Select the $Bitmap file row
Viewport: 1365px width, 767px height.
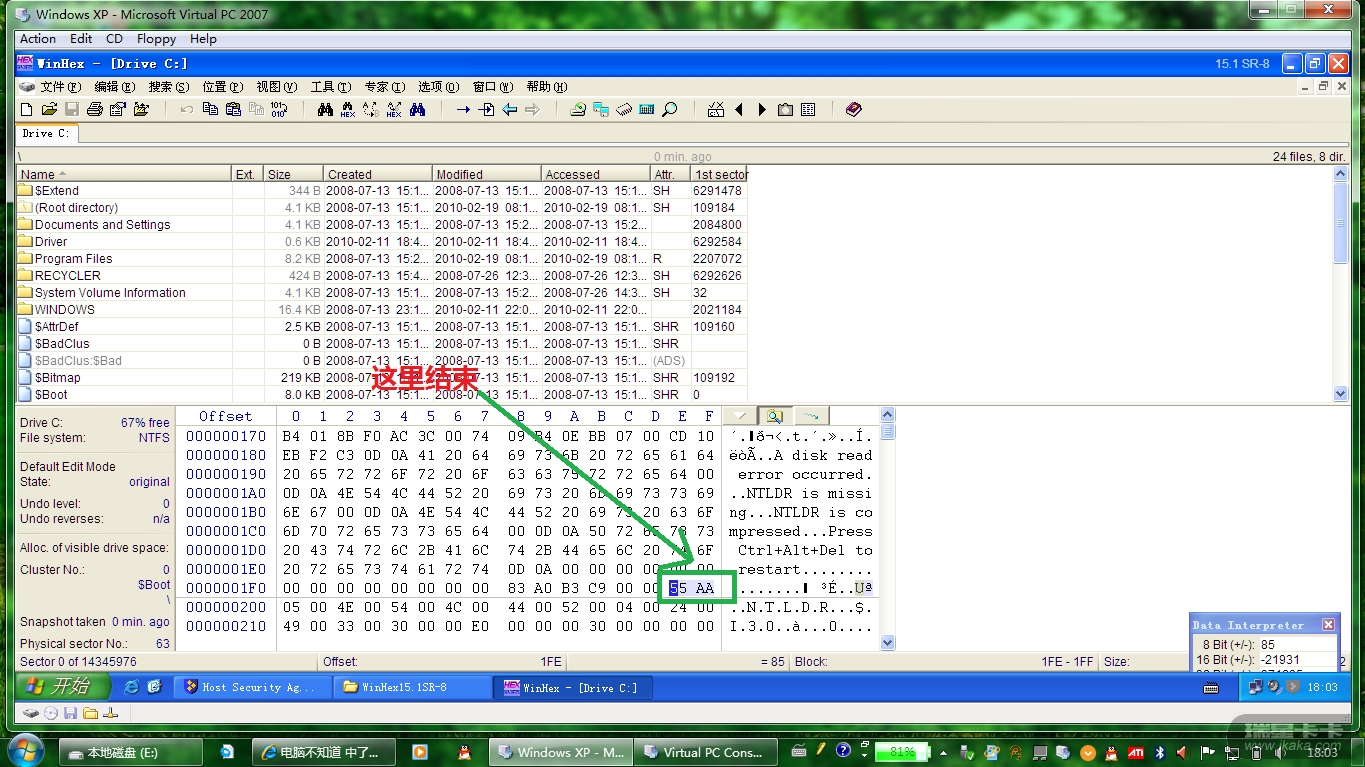[x=382, y=378]
